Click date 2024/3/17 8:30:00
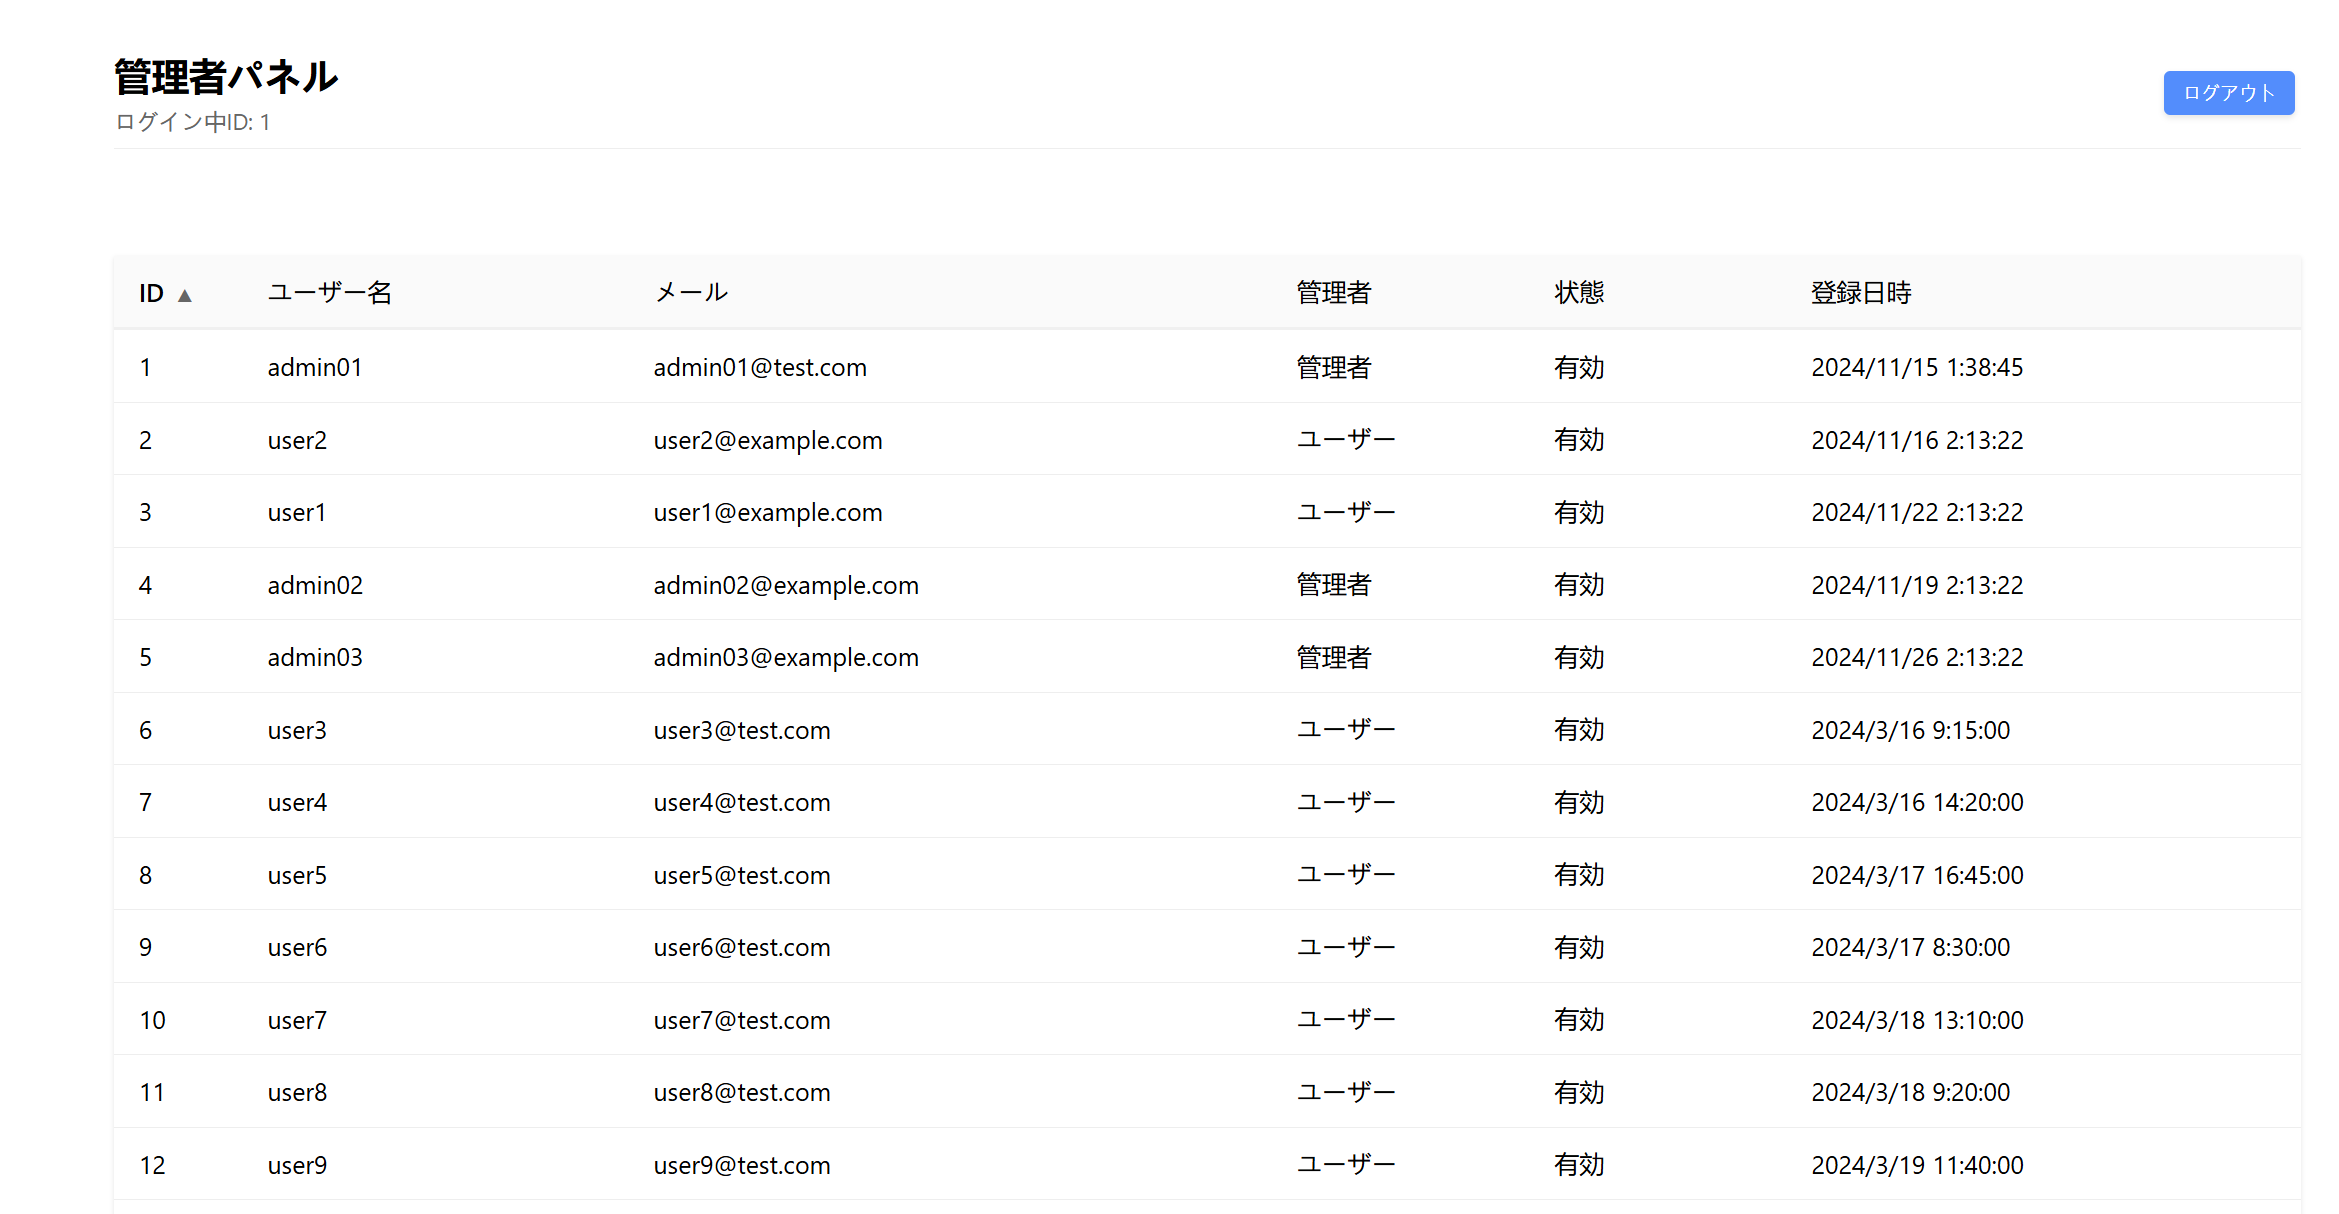 (x=1909, y=947)
